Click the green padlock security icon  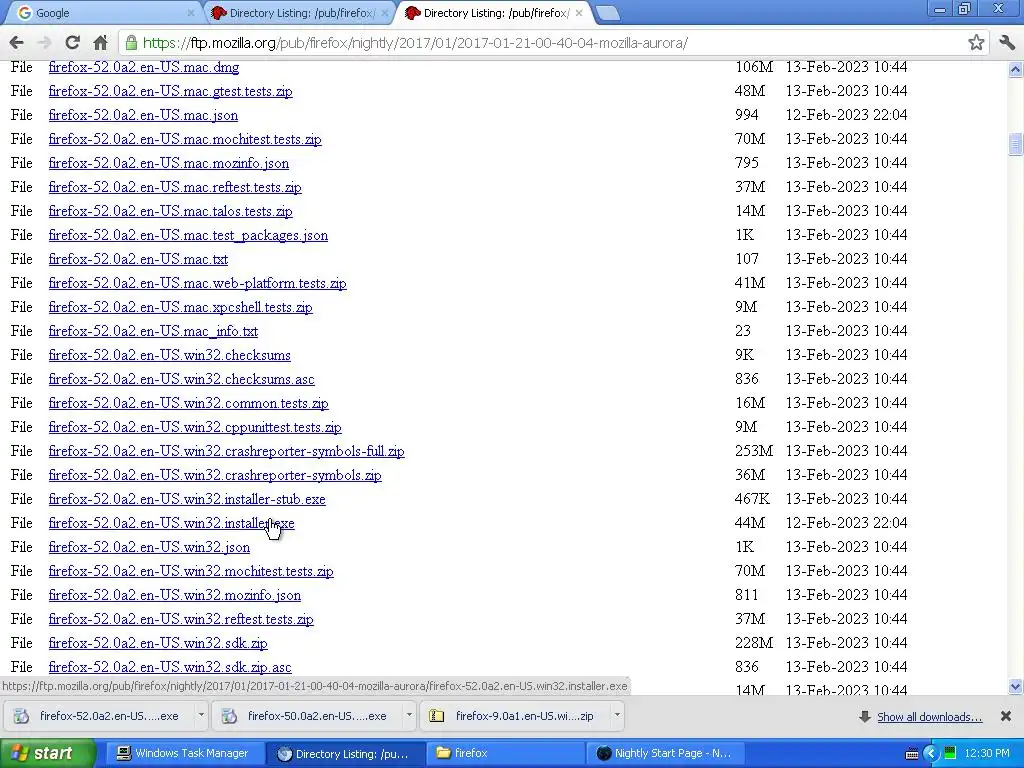[131, 43]
